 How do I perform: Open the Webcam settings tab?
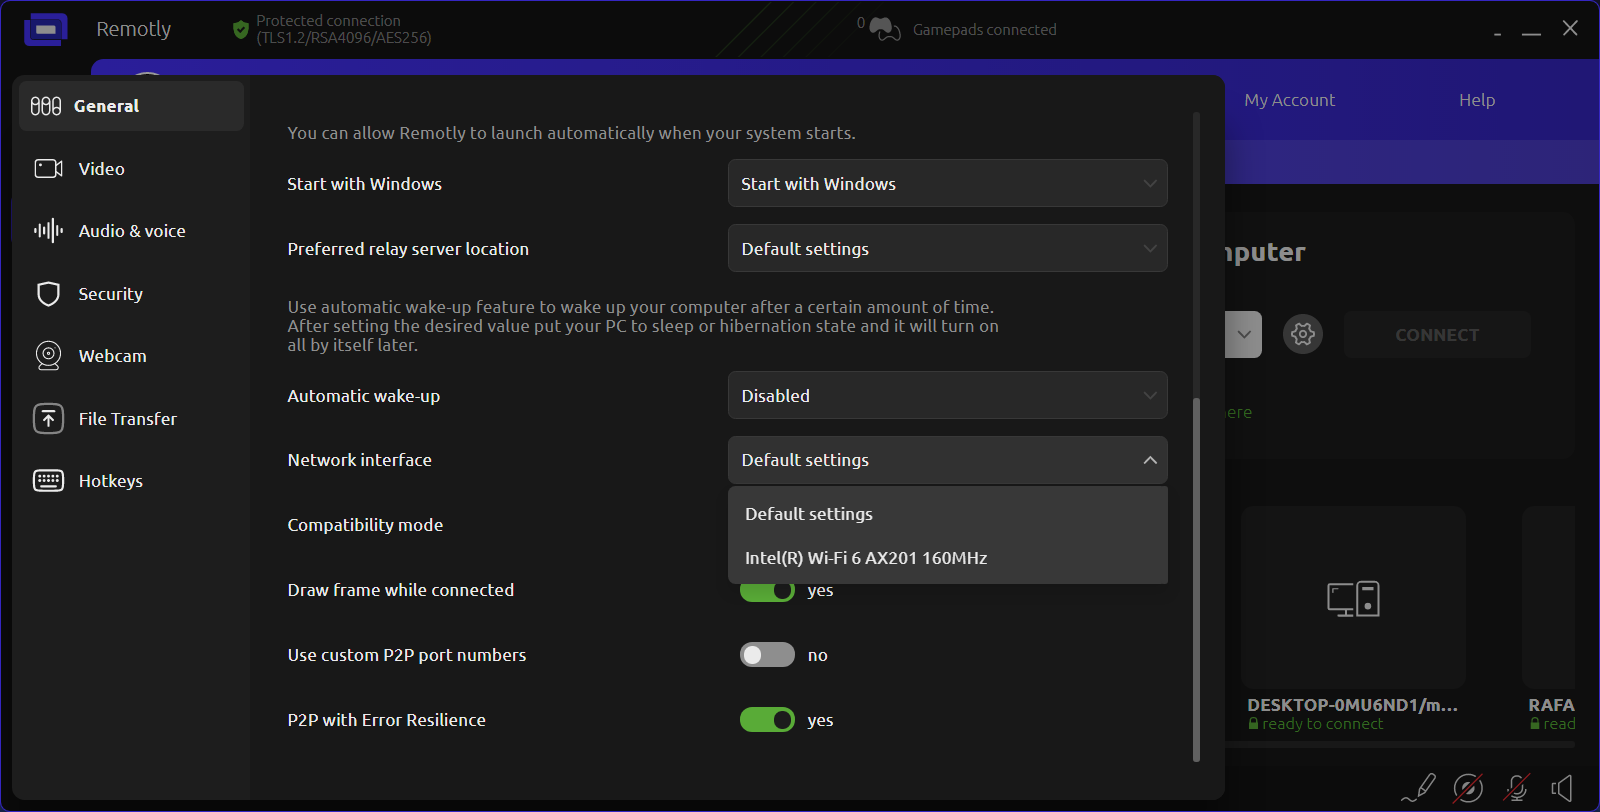tap(131, 356)
